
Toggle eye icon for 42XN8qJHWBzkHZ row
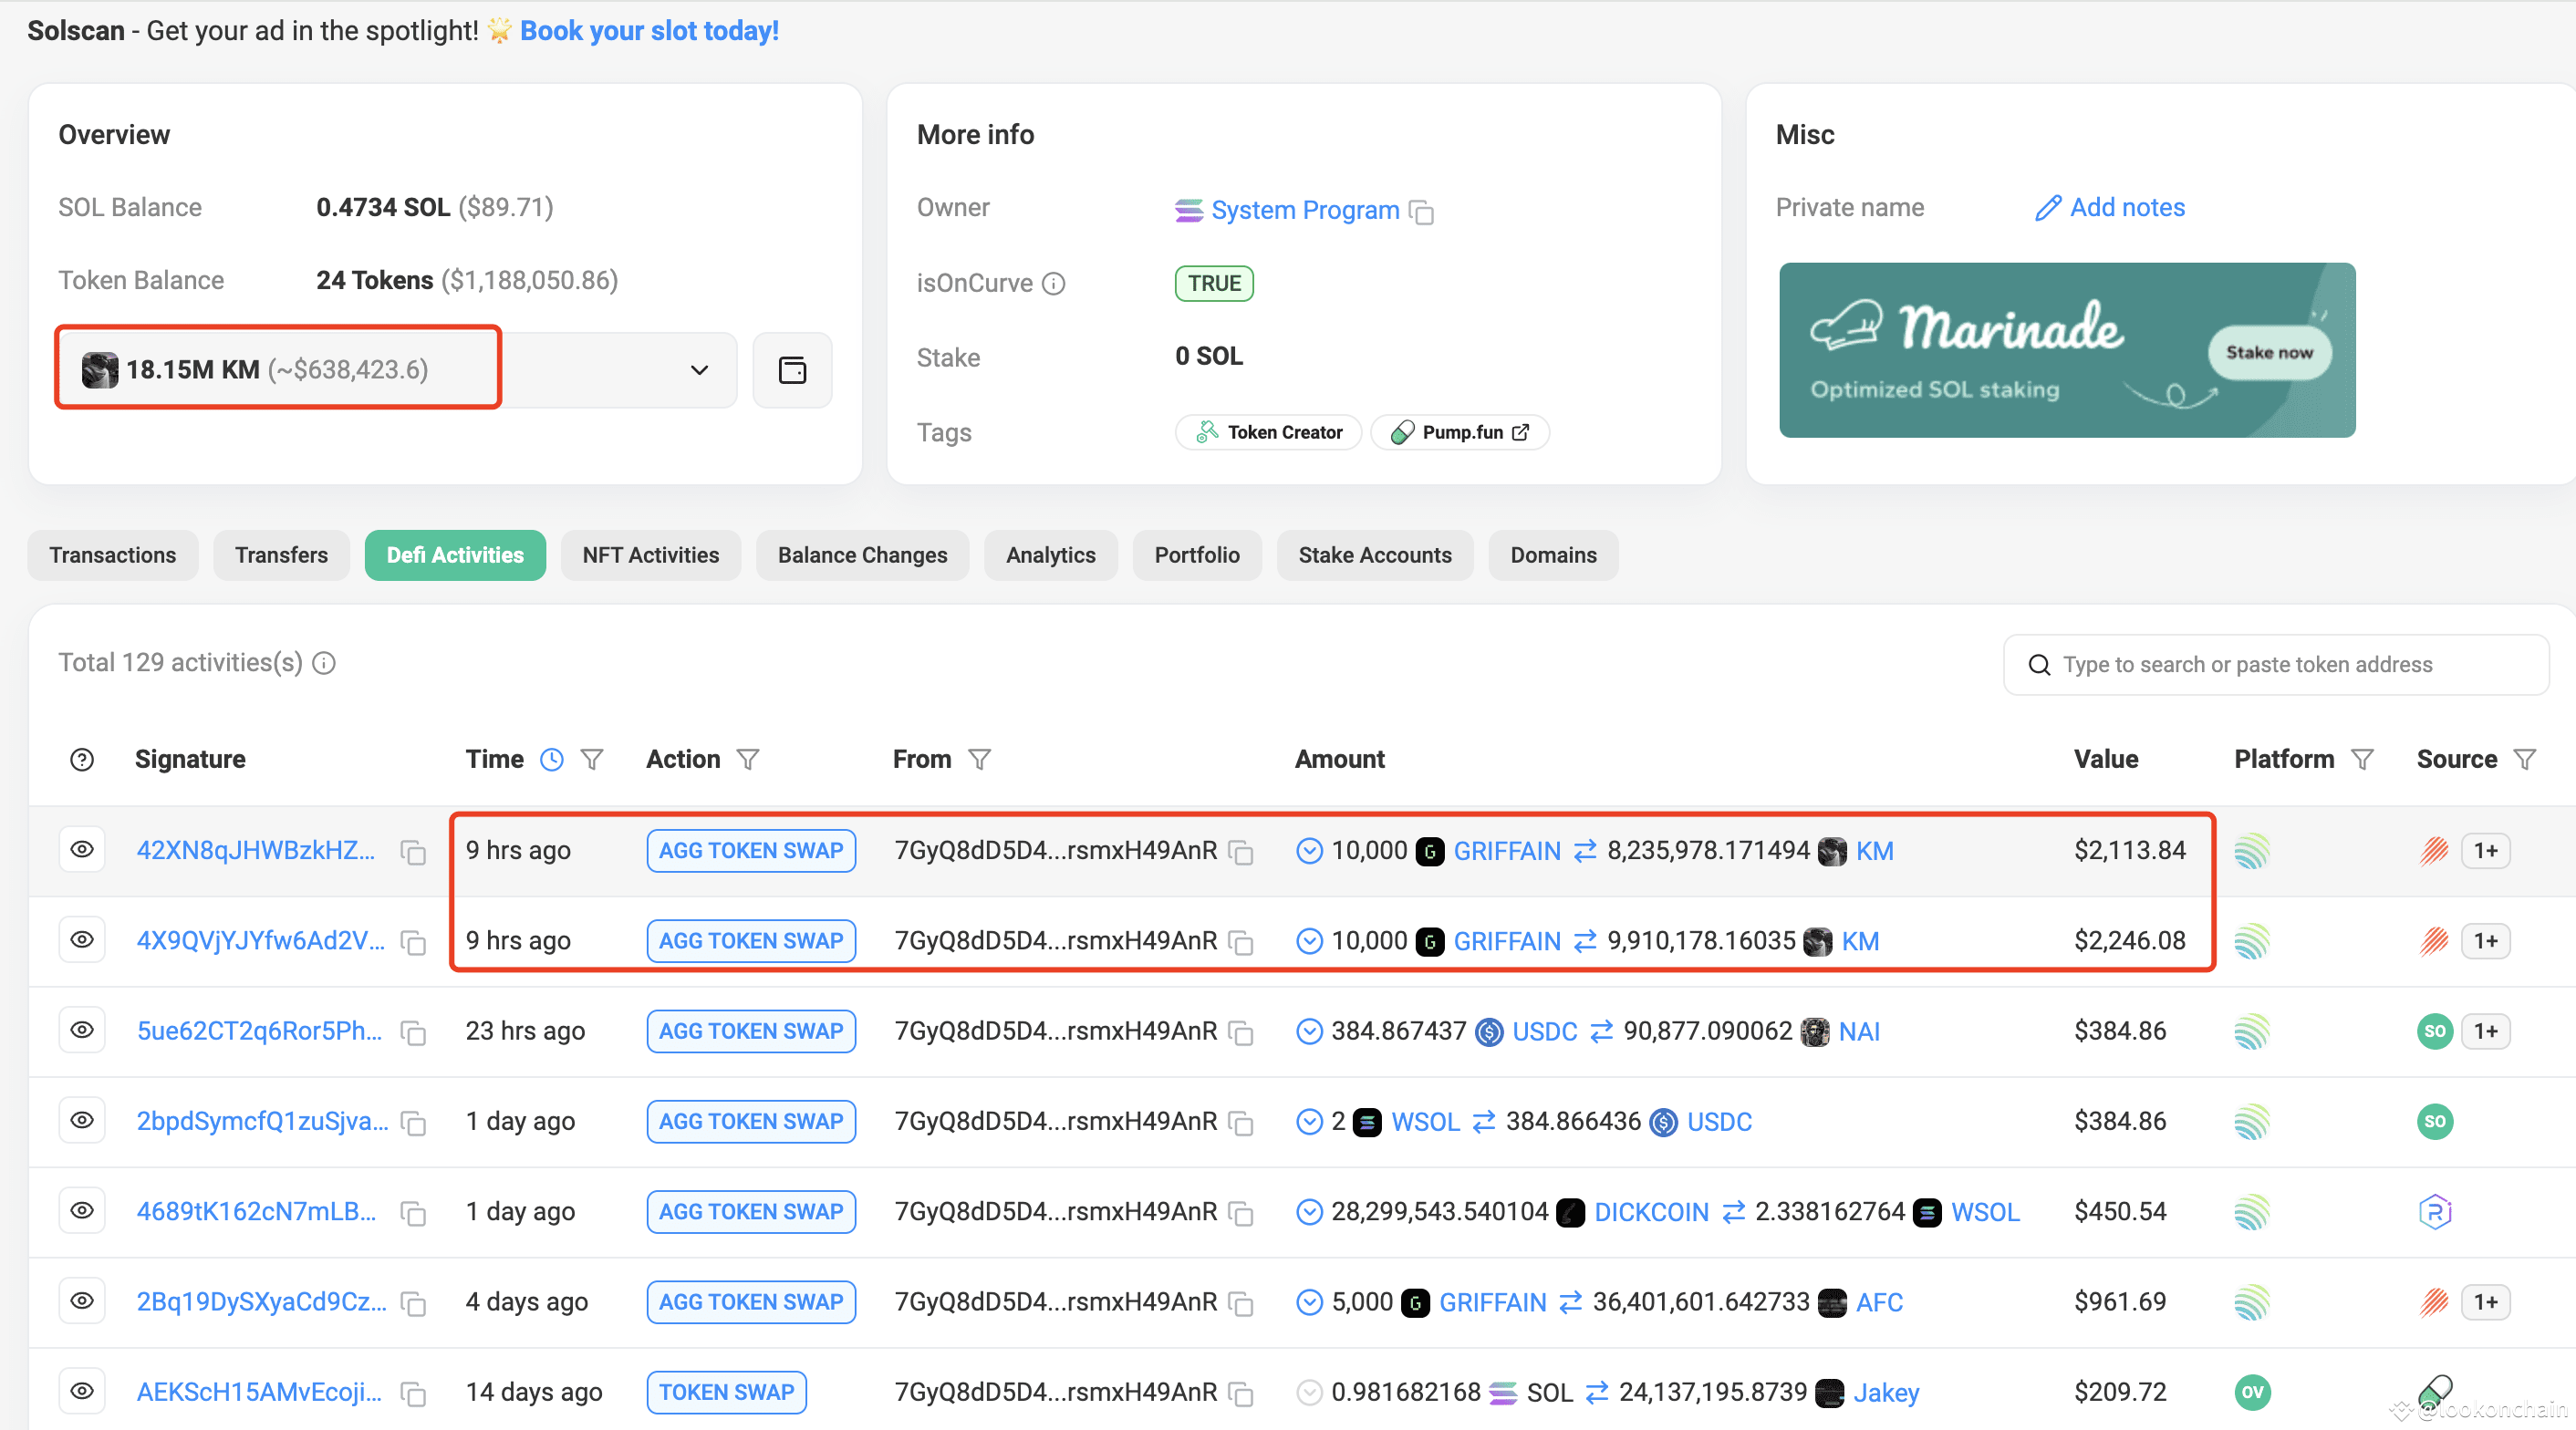coord(82,850)
